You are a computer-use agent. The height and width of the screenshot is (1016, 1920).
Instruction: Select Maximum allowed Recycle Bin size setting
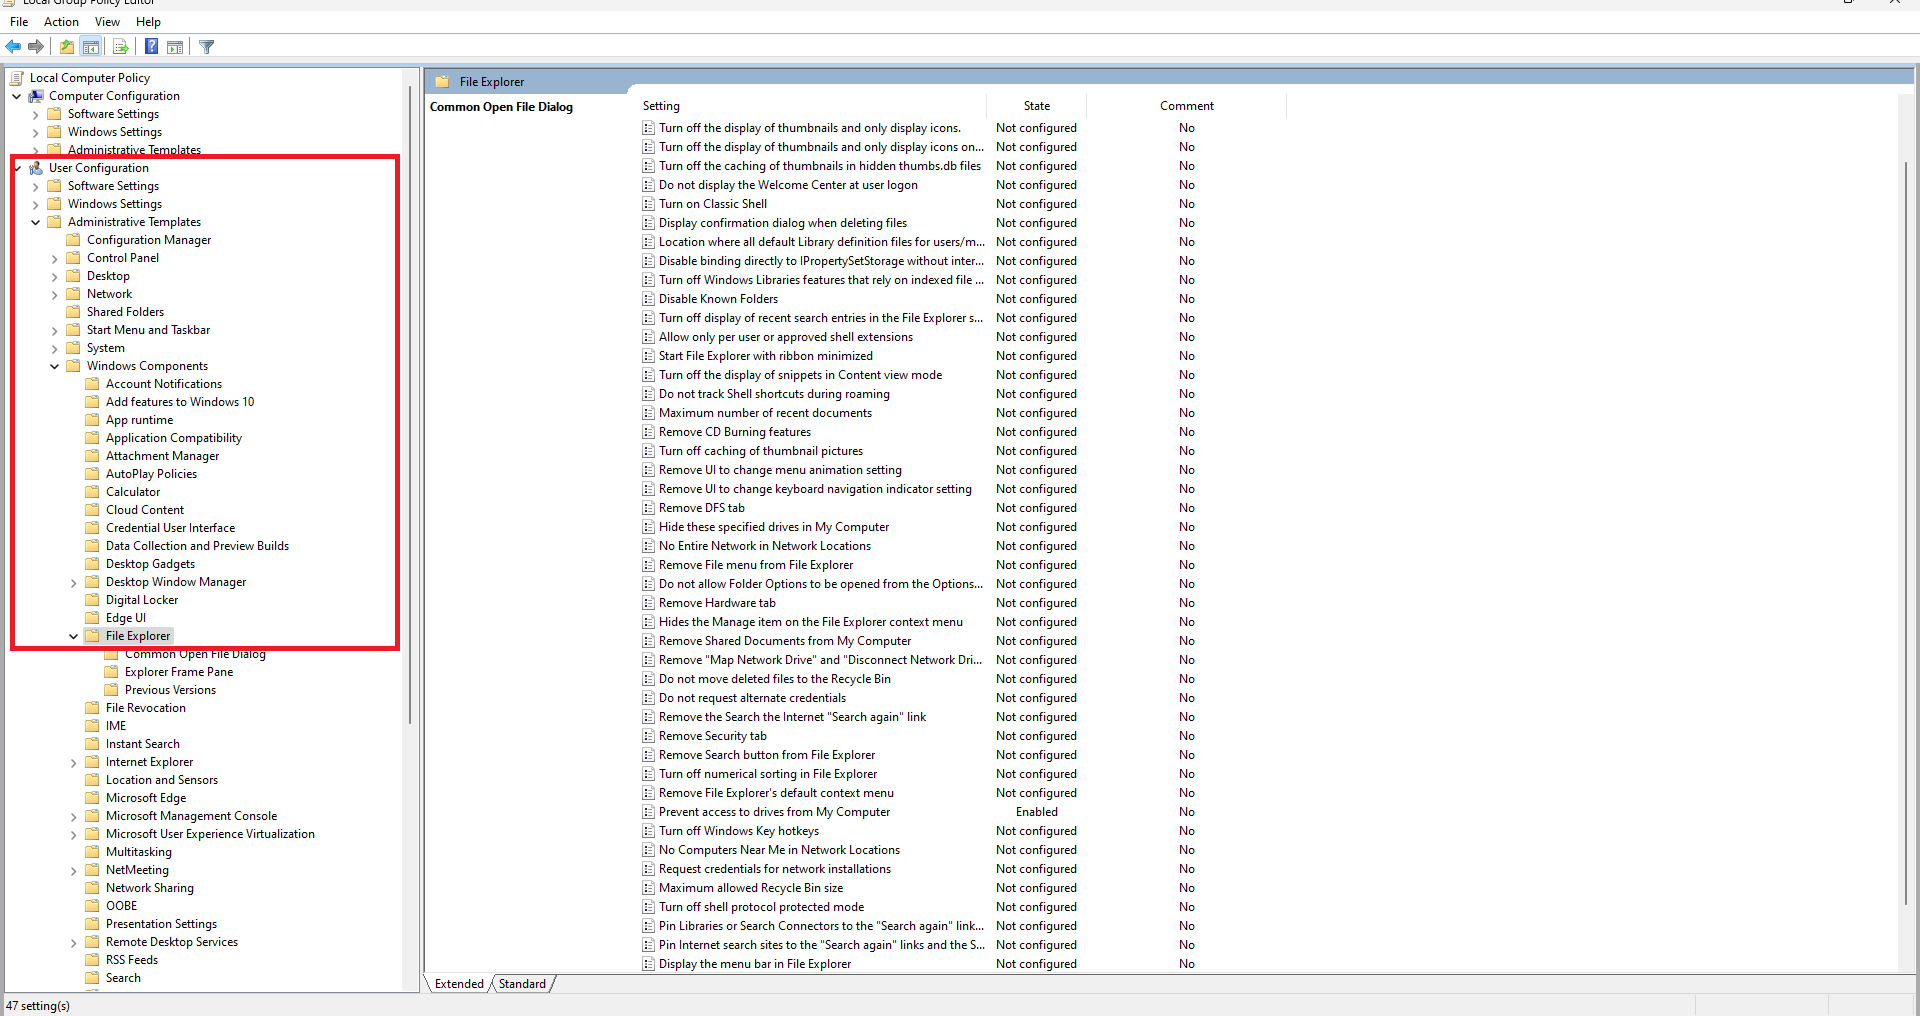coord(751,888)
